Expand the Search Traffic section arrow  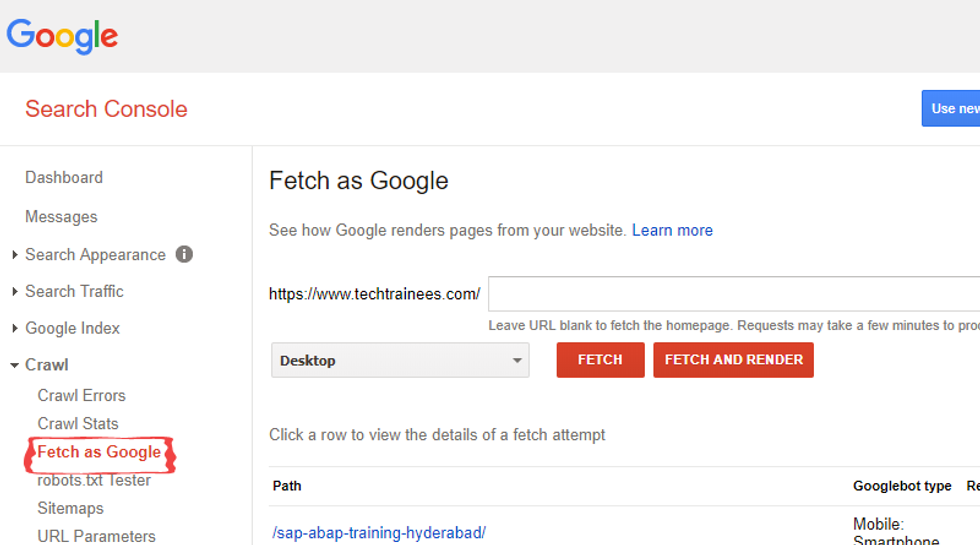14,291
